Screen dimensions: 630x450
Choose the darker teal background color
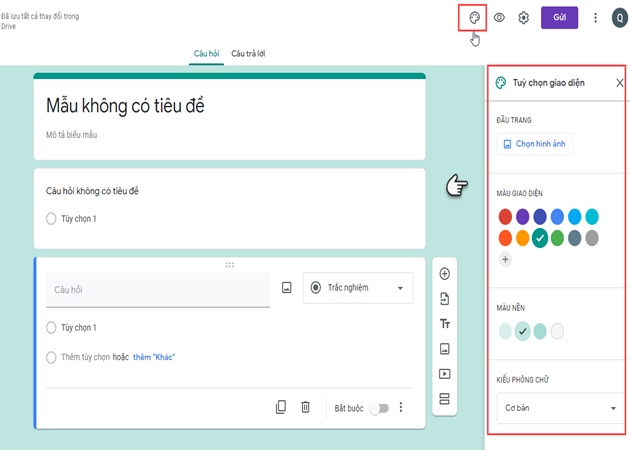pos(540,331)
